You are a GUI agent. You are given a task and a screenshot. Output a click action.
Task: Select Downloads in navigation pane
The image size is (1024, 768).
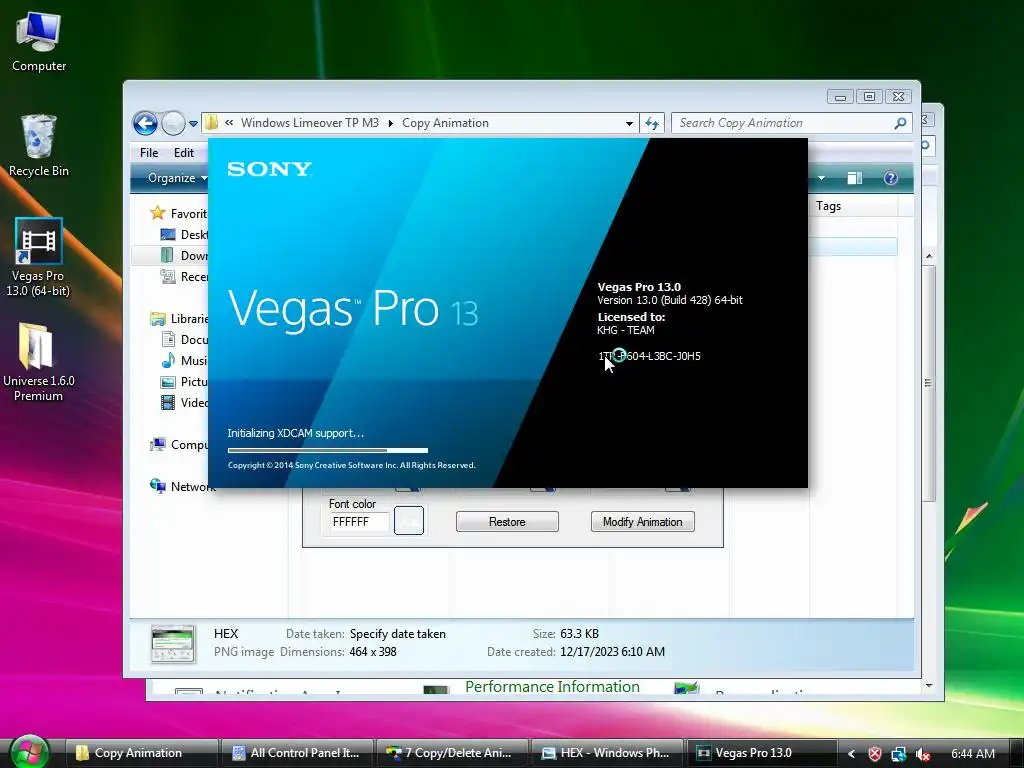184,255
